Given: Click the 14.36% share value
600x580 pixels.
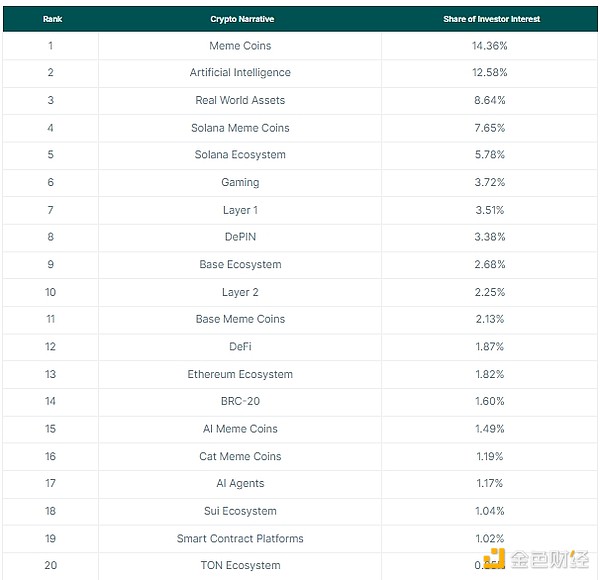Looking at the screenshot, I should click(489, 46).
